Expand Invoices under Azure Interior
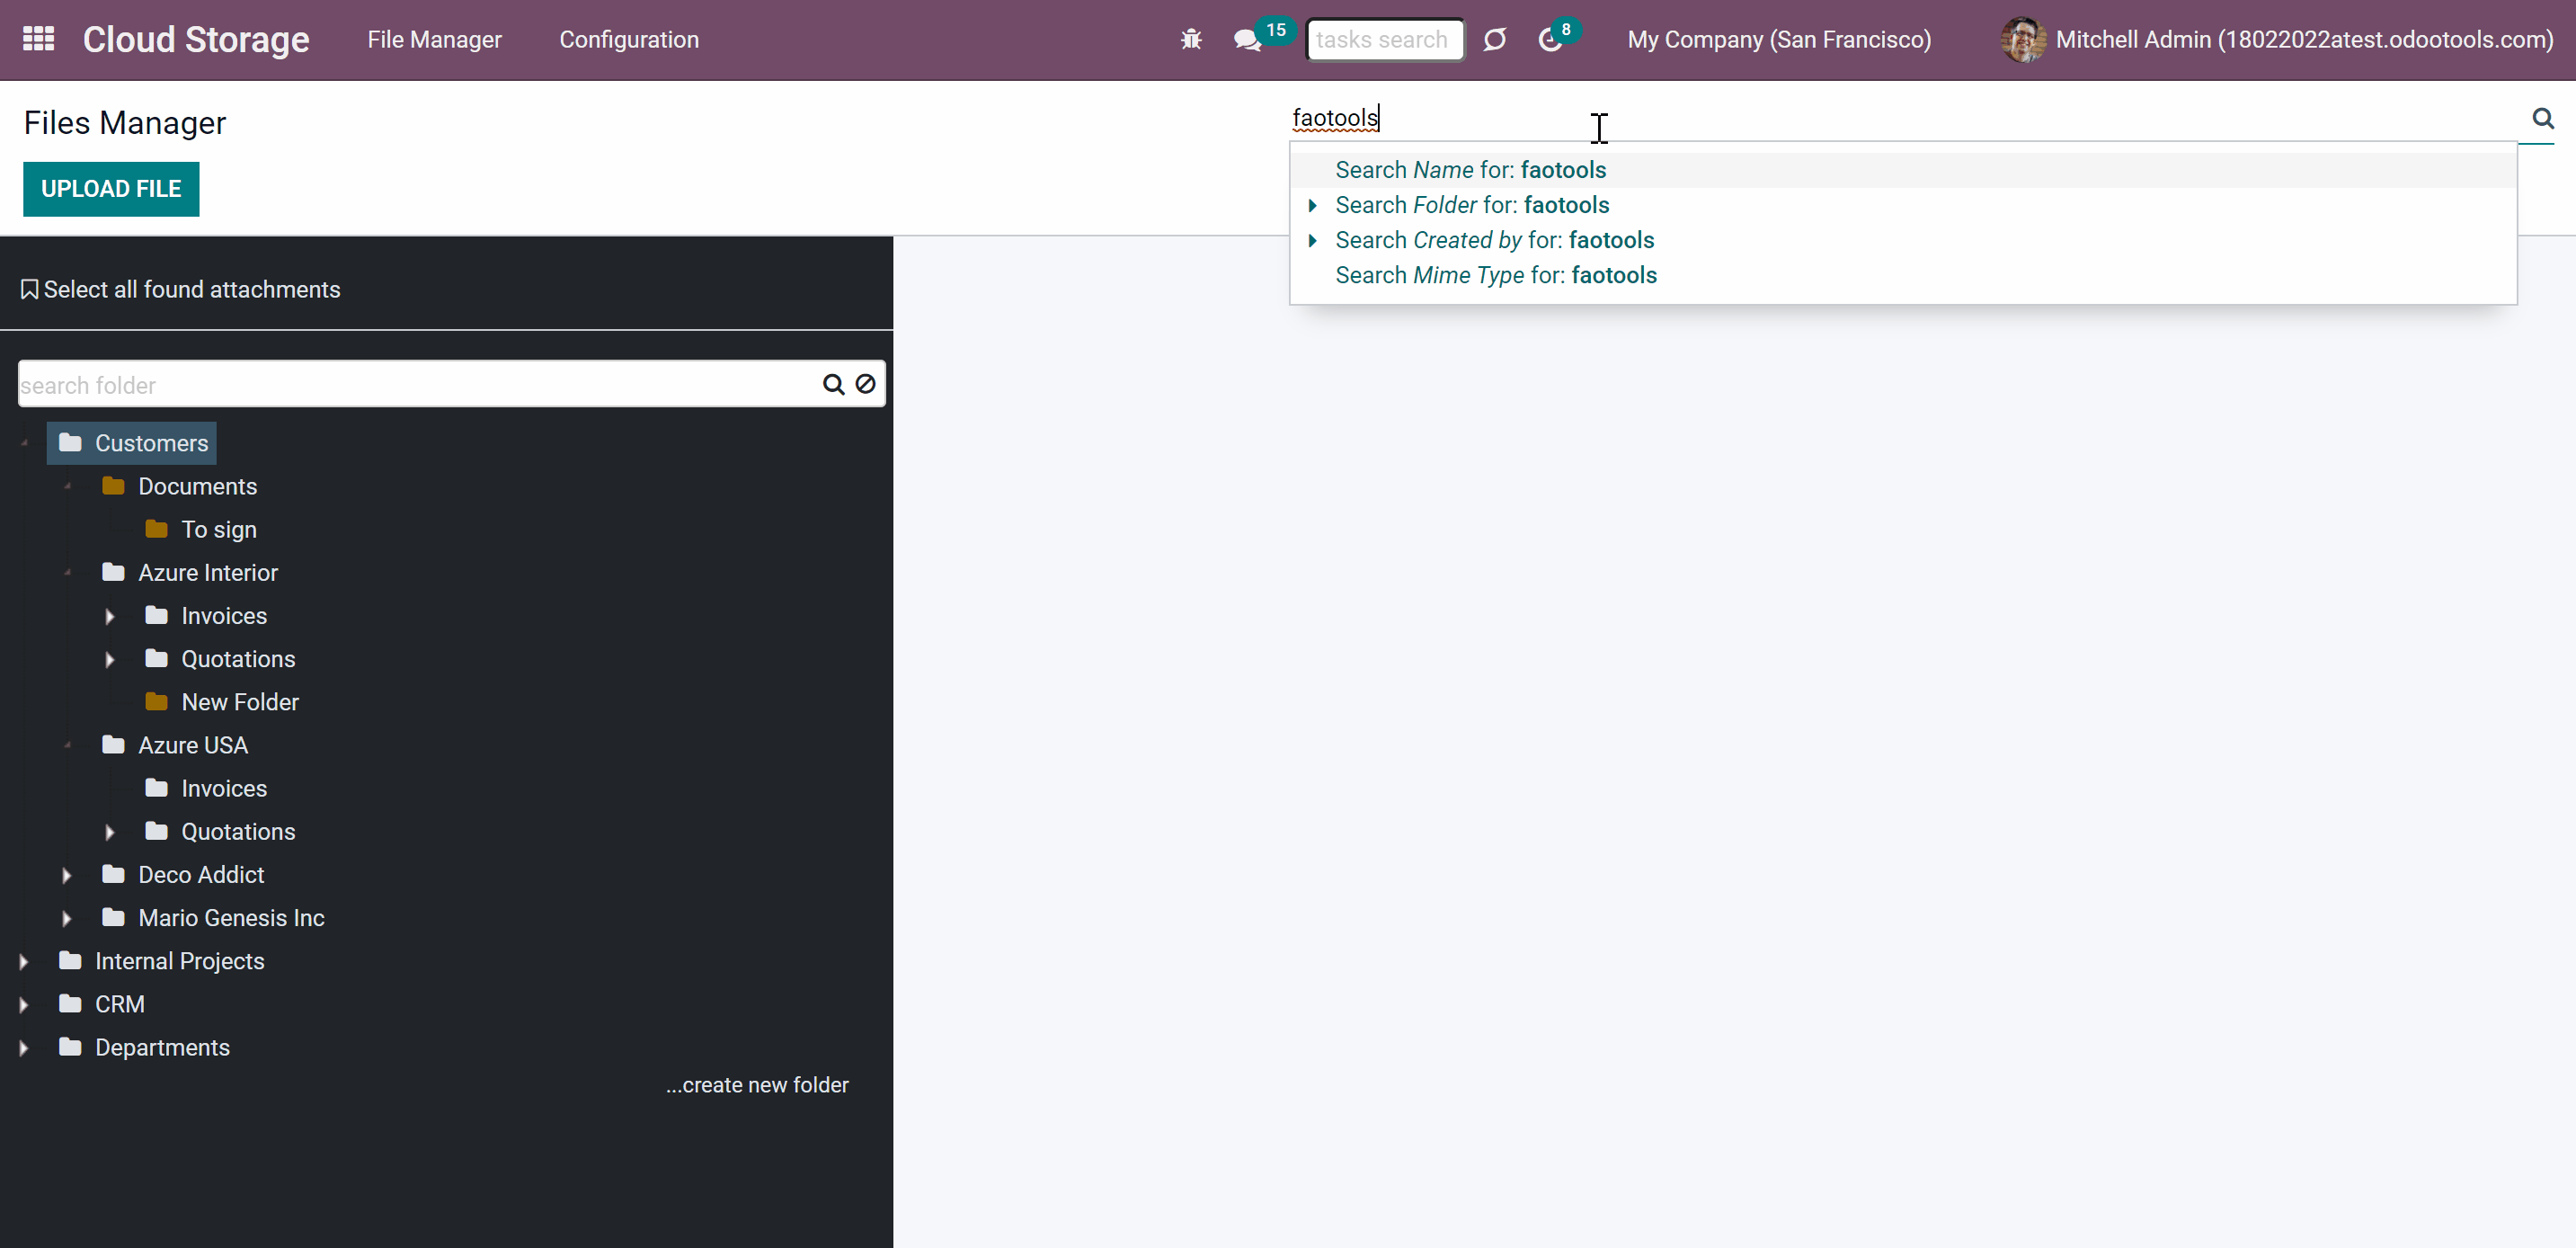The width and height of the screenshot is (2576, 1248). pyautogui.click(x=110, y=616)
